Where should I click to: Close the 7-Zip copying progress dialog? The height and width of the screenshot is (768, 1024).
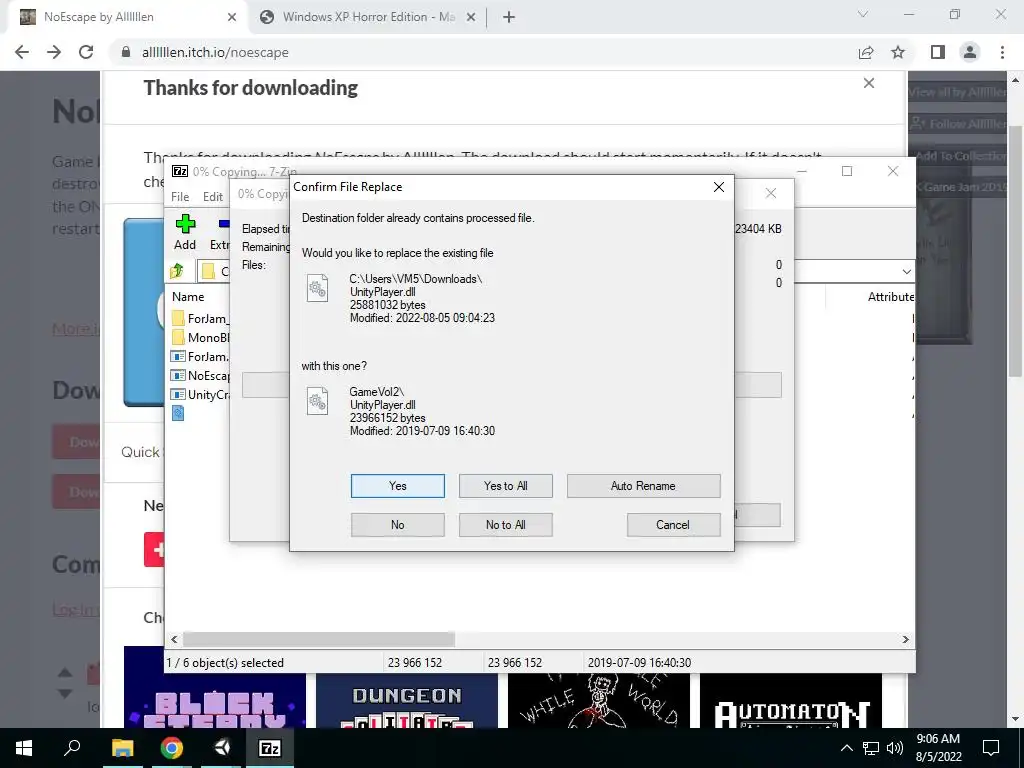[x=771, y=193]
